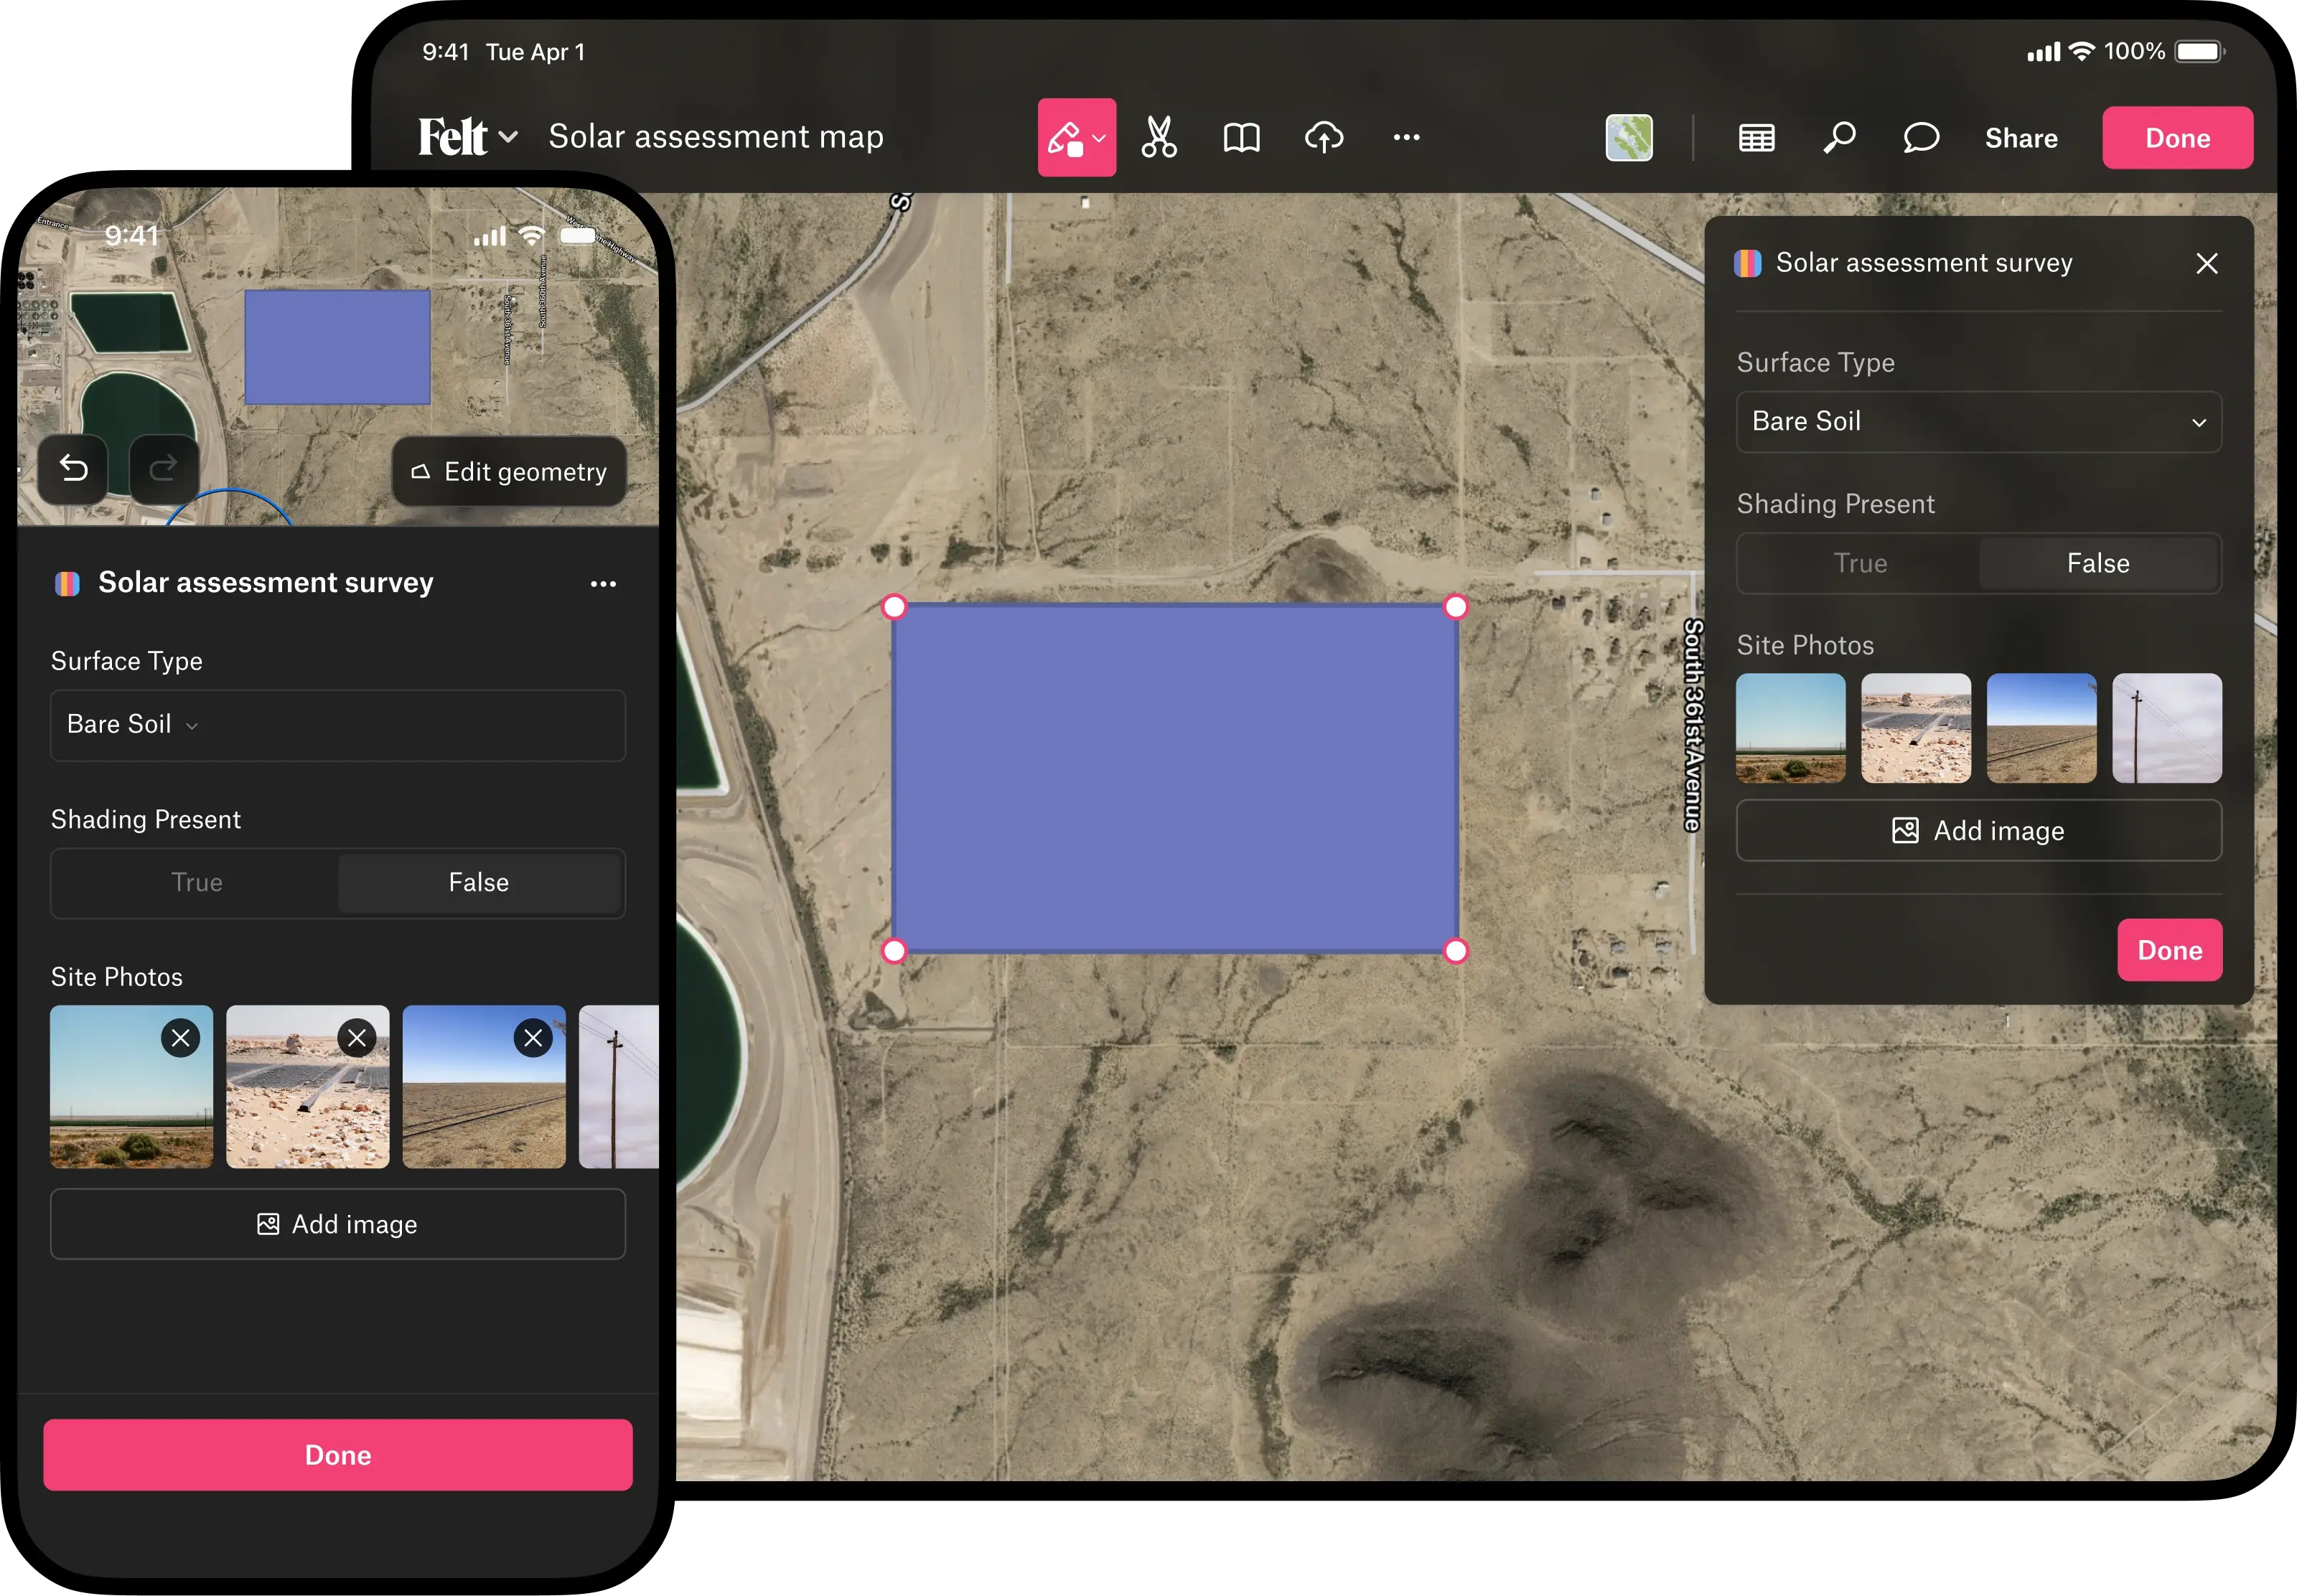The image size is (2297, 1596).
Task: Remove first site photo on phone
Action: (180, 1038)
